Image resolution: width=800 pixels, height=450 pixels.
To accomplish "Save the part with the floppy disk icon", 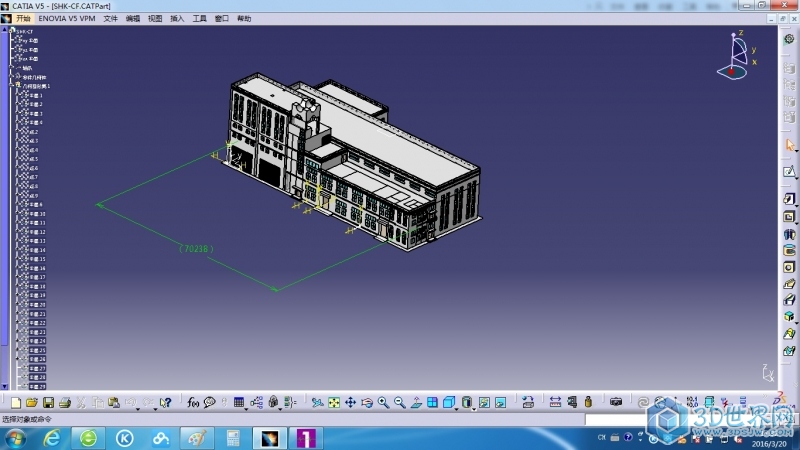I will 48,403.
